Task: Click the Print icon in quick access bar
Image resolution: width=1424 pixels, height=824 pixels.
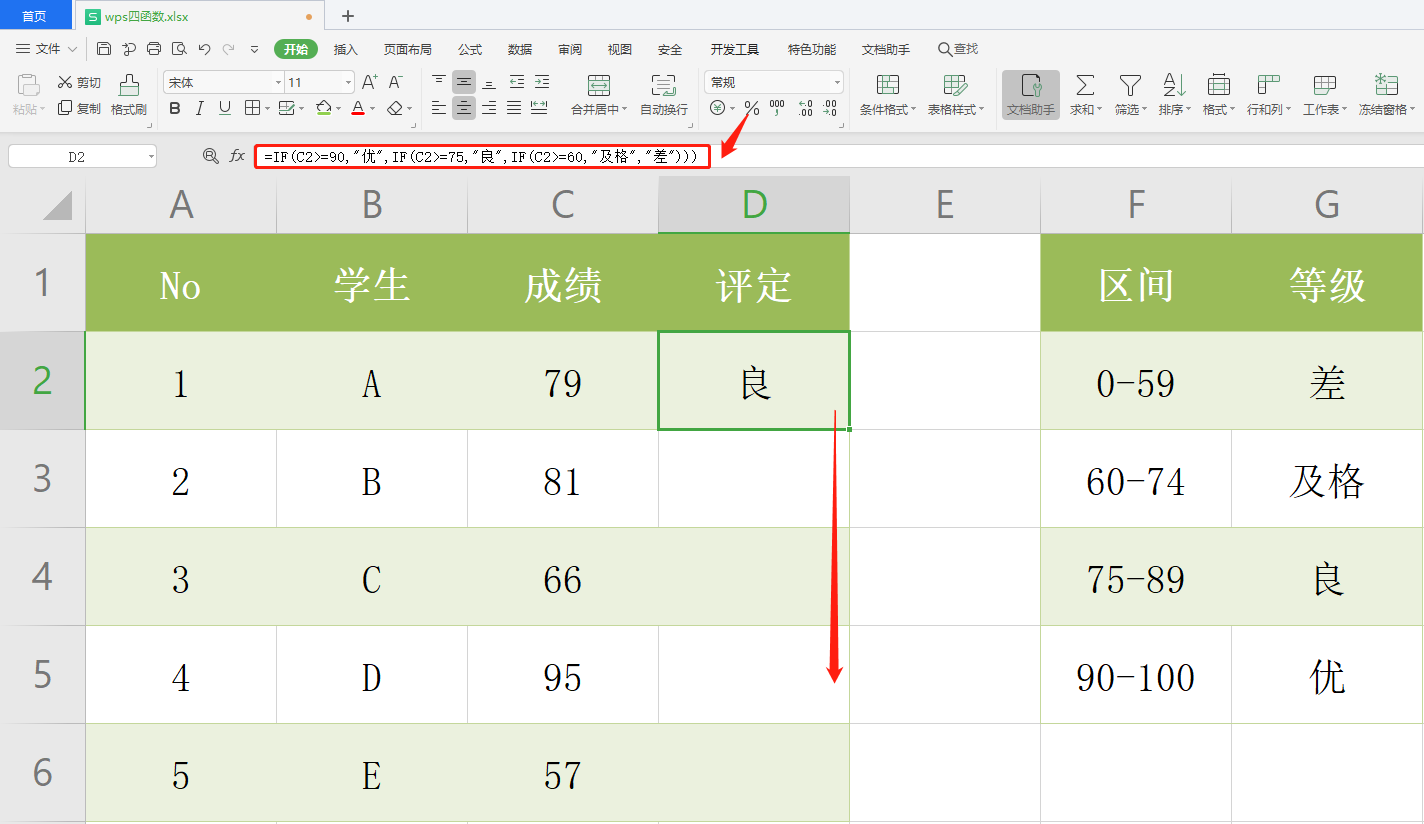Action: point(154,48)
